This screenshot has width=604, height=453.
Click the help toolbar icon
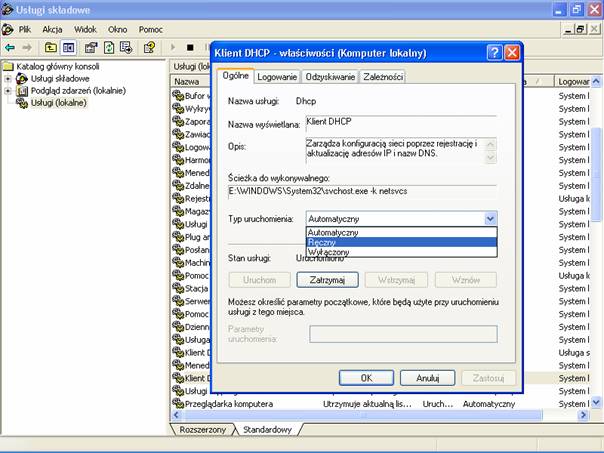click(x=149, y=48)
